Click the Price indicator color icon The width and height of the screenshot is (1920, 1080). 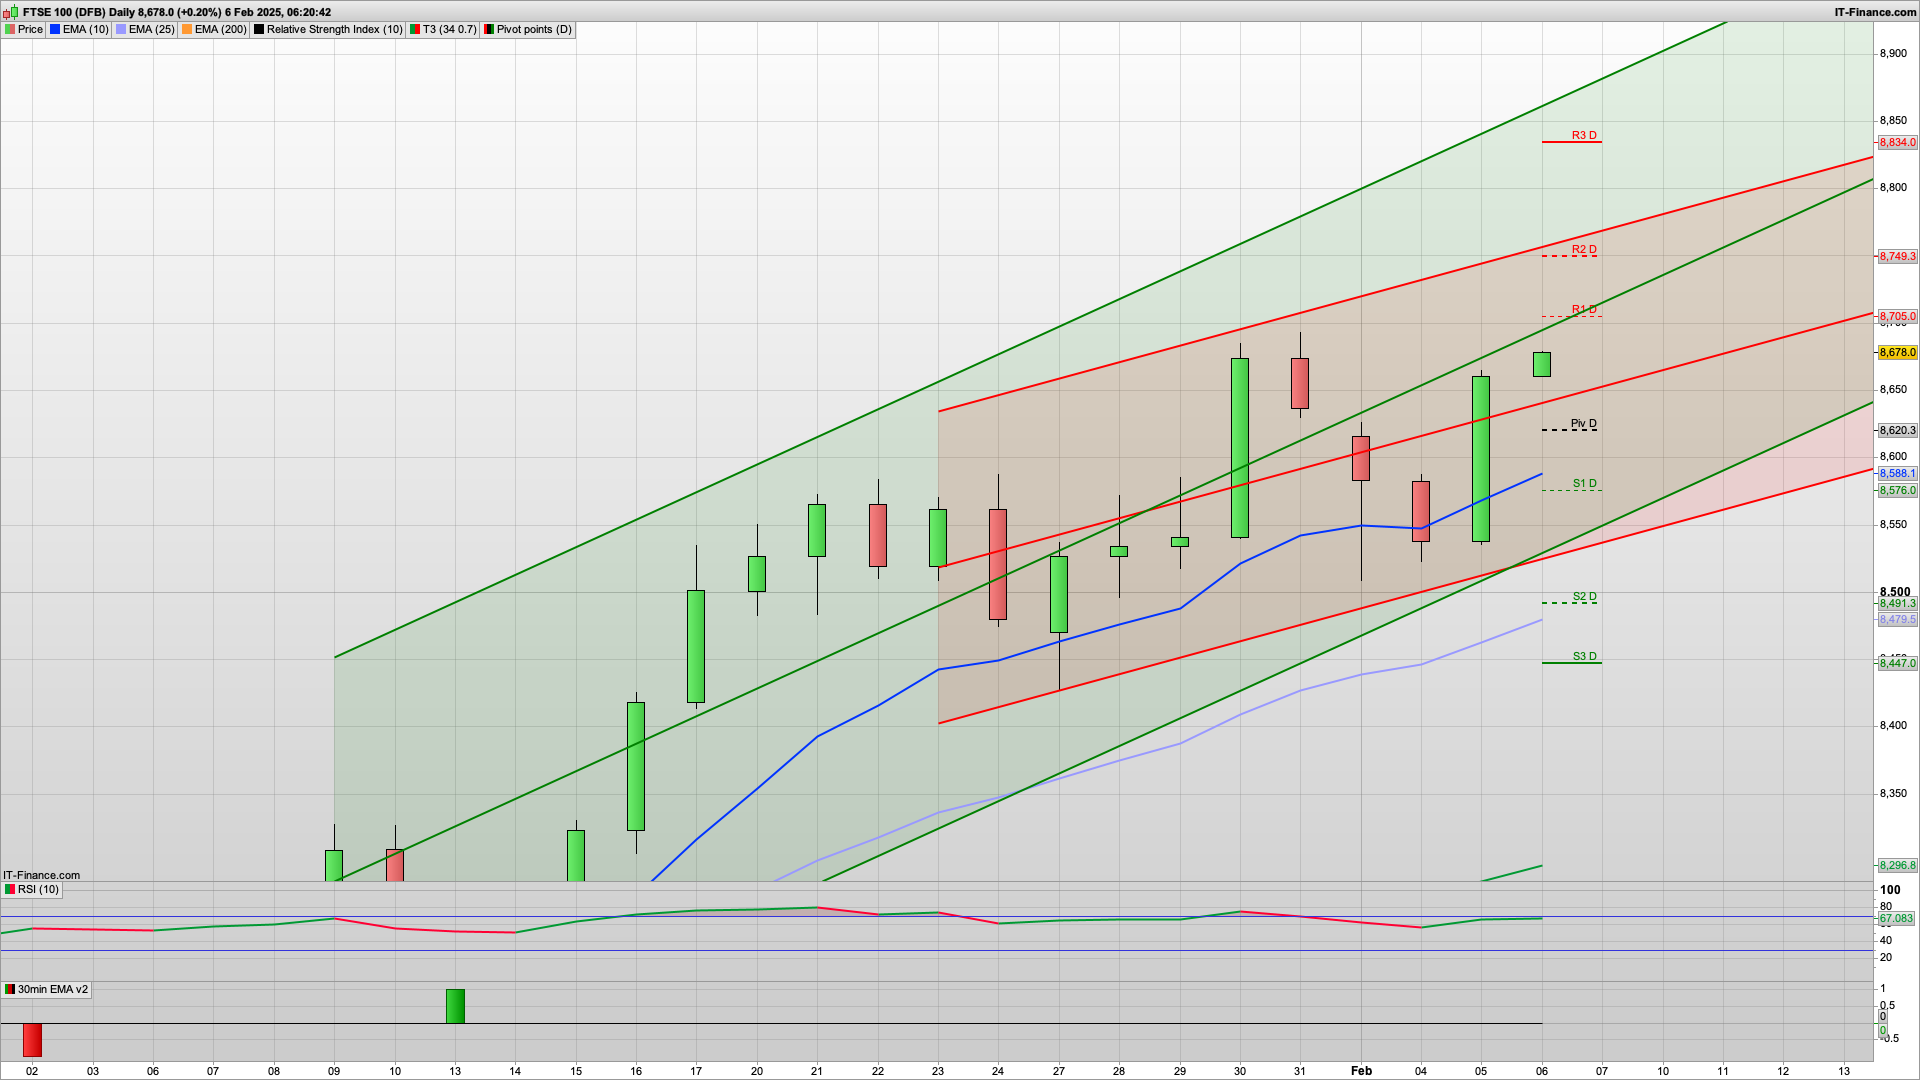[10, 29]
